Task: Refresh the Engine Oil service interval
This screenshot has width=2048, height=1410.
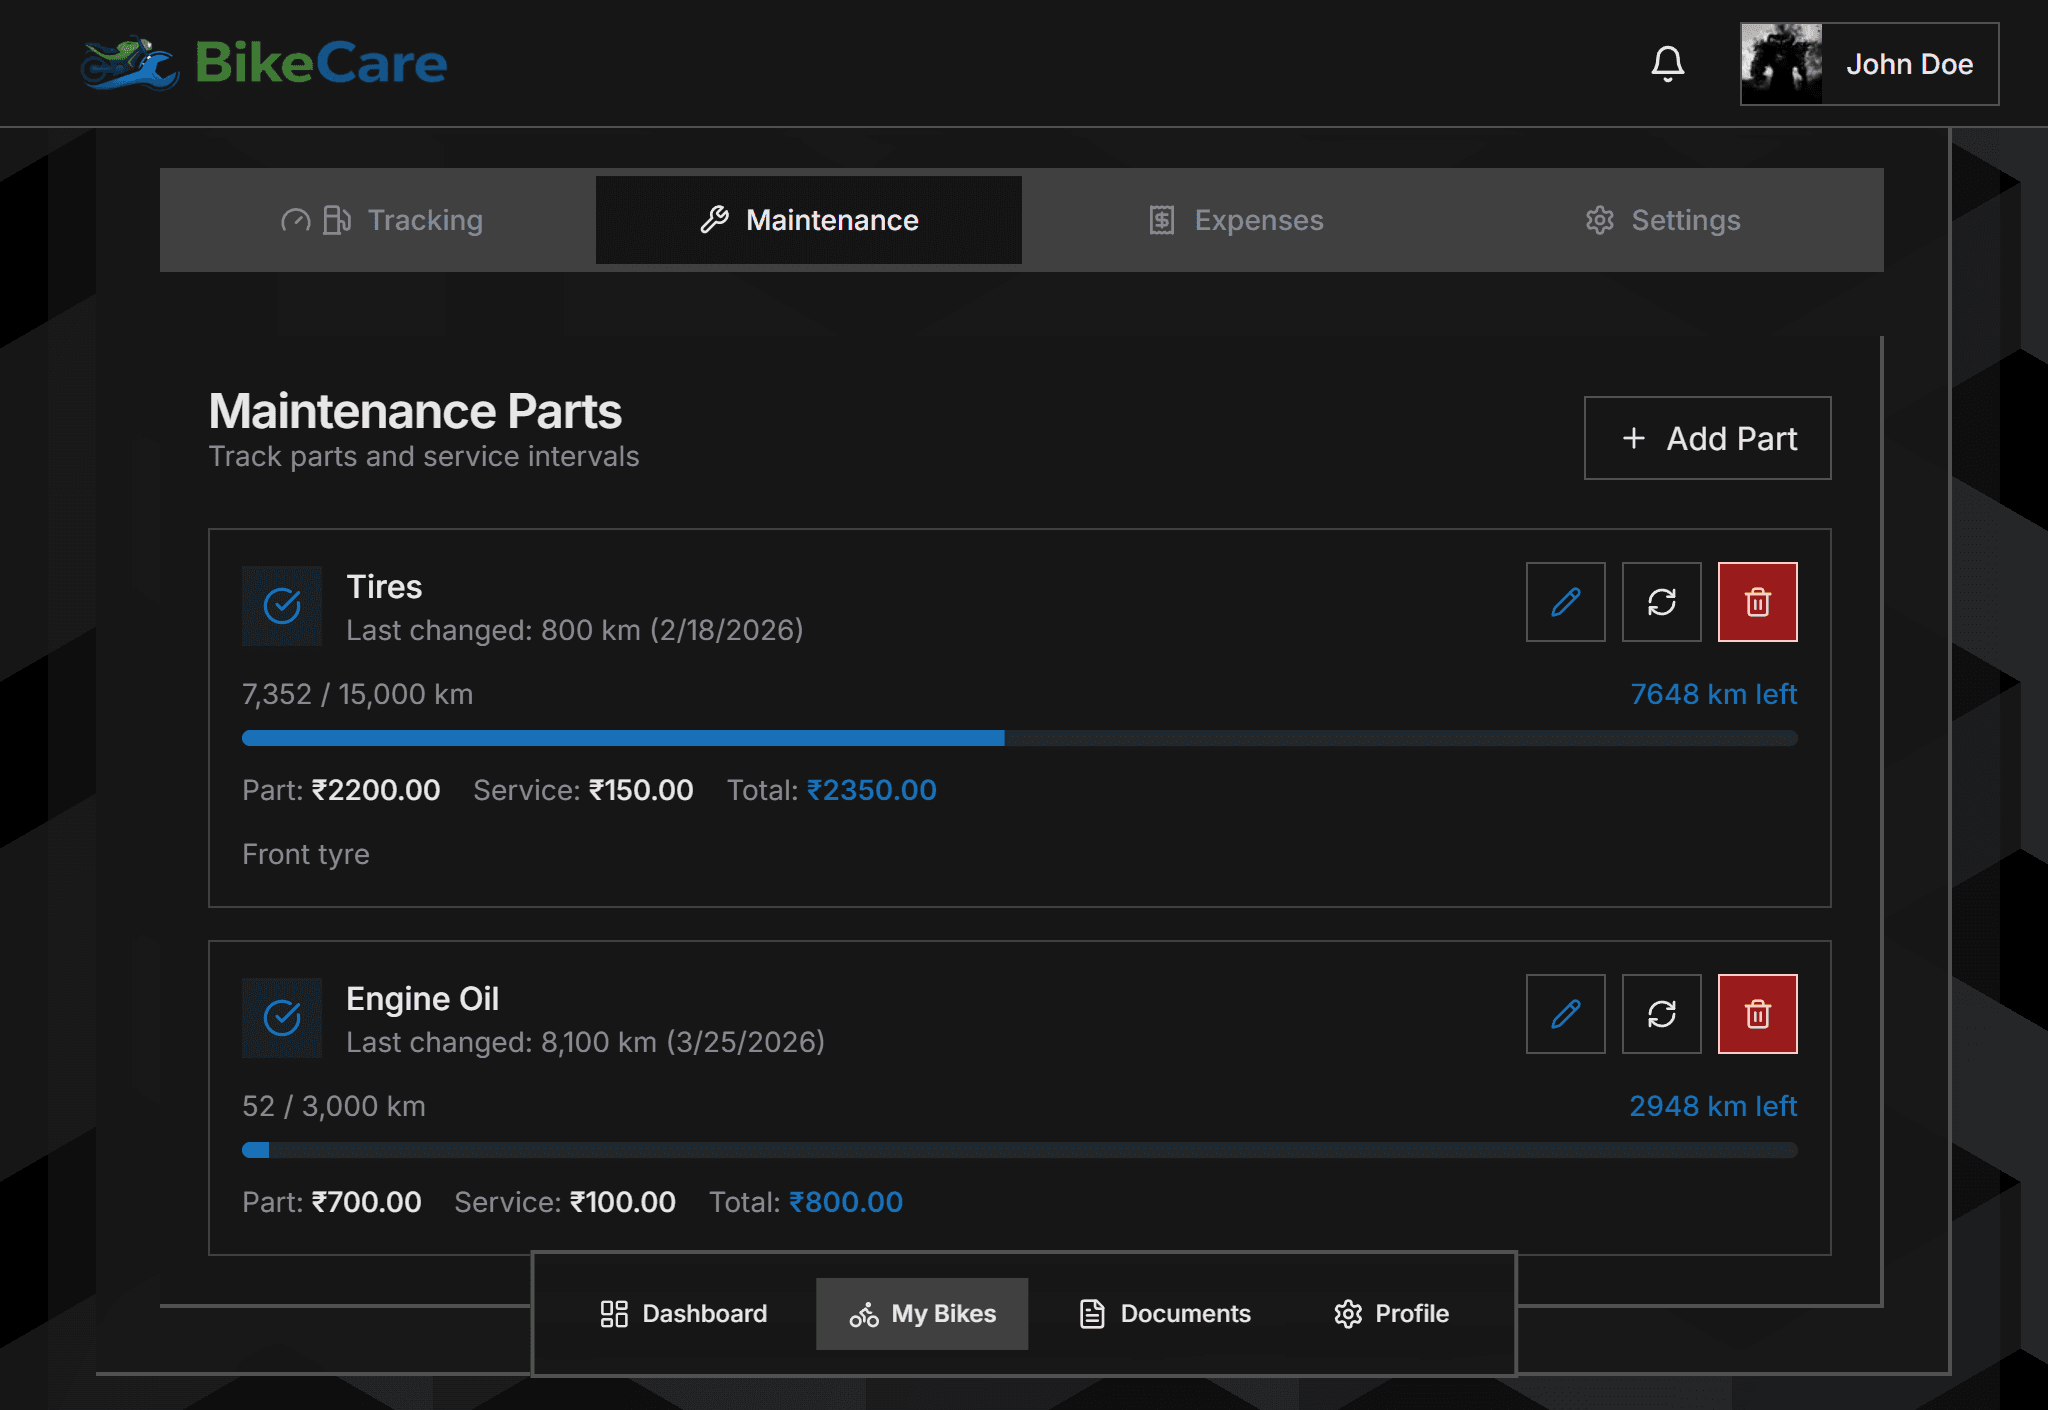Action: (1661, 1014)
